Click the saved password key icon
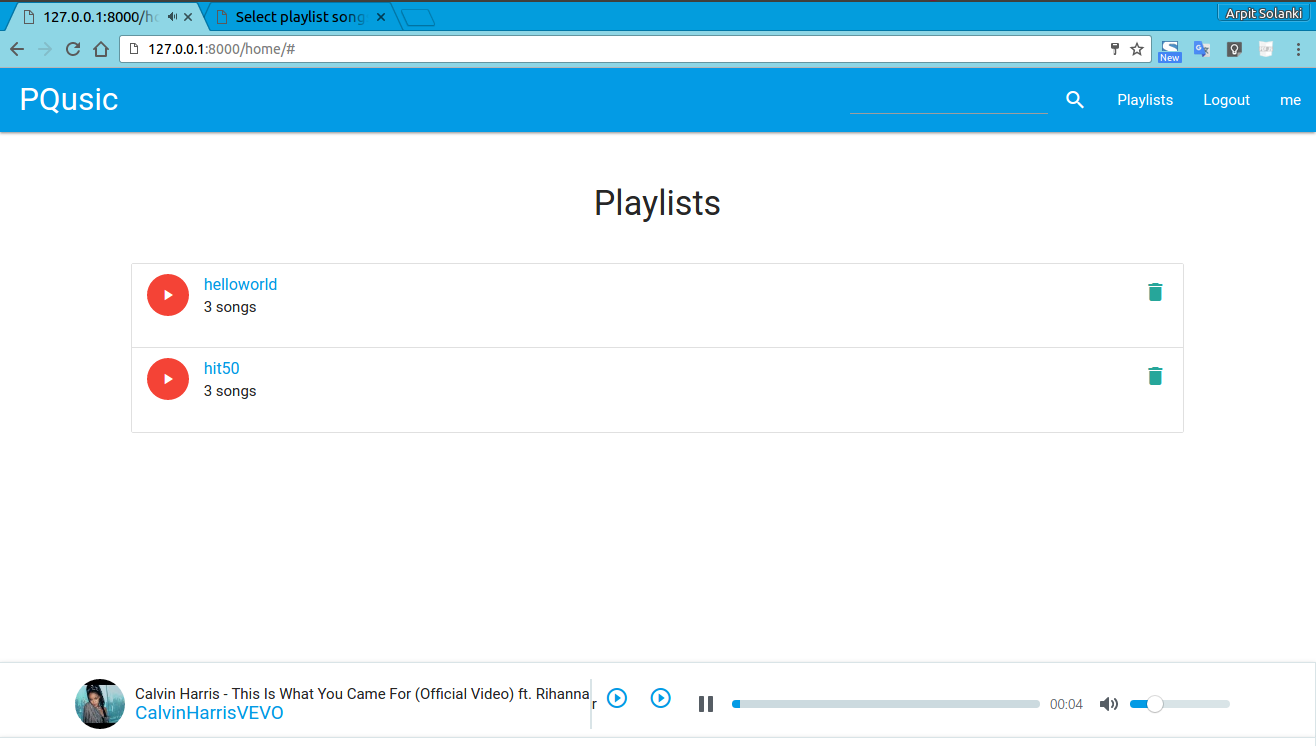Image resolution: width=1316 pixels, height=746 pixels. (x=1115, y=49)
